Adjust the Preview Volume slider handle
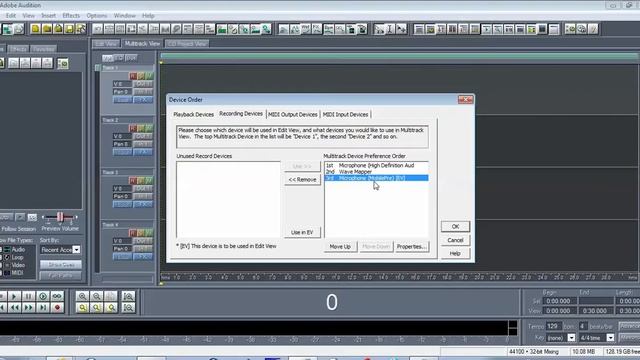This screenshot has height=360, width=640. [60, 217]
